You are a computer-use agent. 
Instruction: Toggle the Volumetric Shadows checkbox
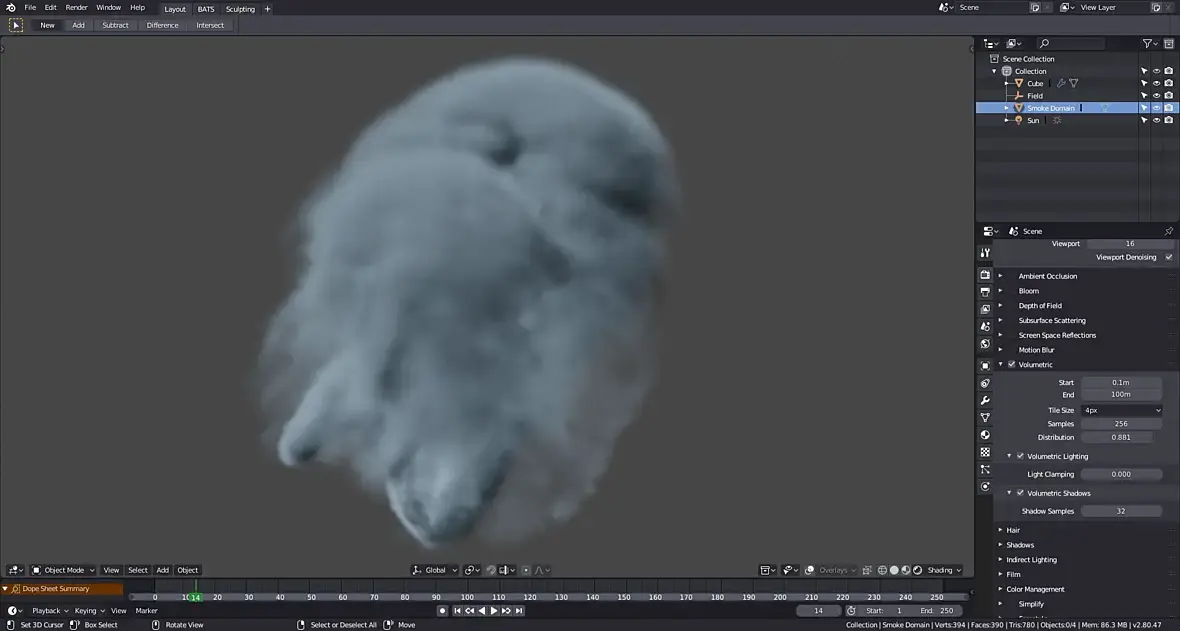point(1020,493)
